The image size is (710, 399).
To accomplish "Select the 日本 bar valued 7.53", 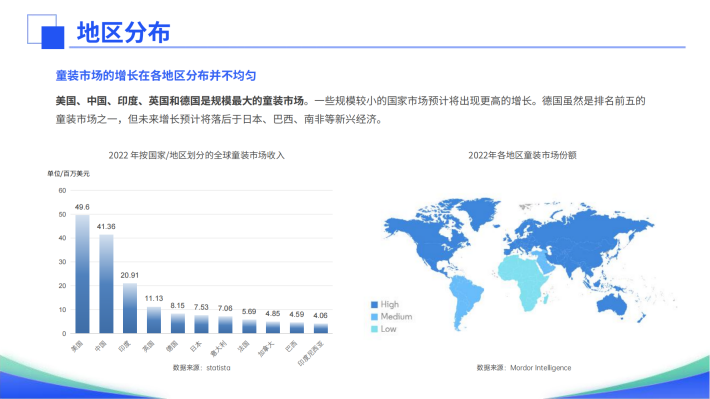I will point(201,324).
